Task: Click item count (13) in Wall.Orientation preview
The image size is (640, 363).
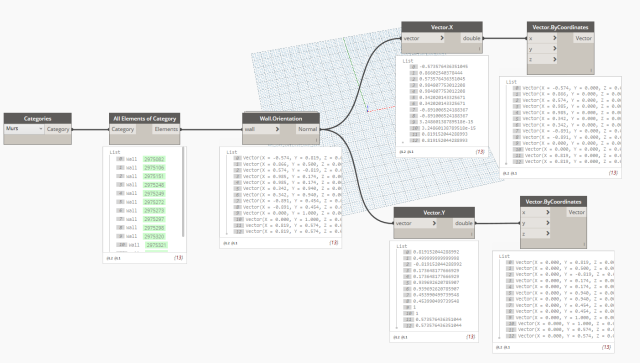Action: point(333,243)
